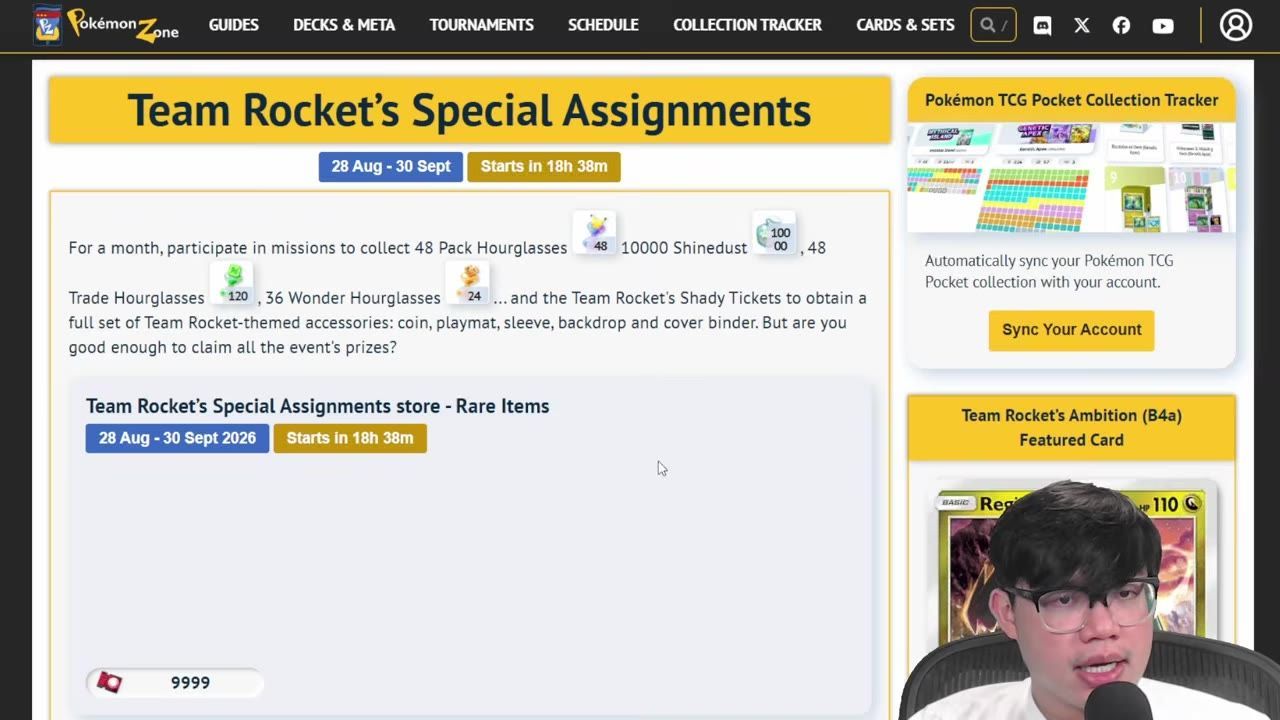The height and width of the screenshot is (720, 1280).
Task: Open the X (Twitter) icon
Action: tap(1082, 26)
